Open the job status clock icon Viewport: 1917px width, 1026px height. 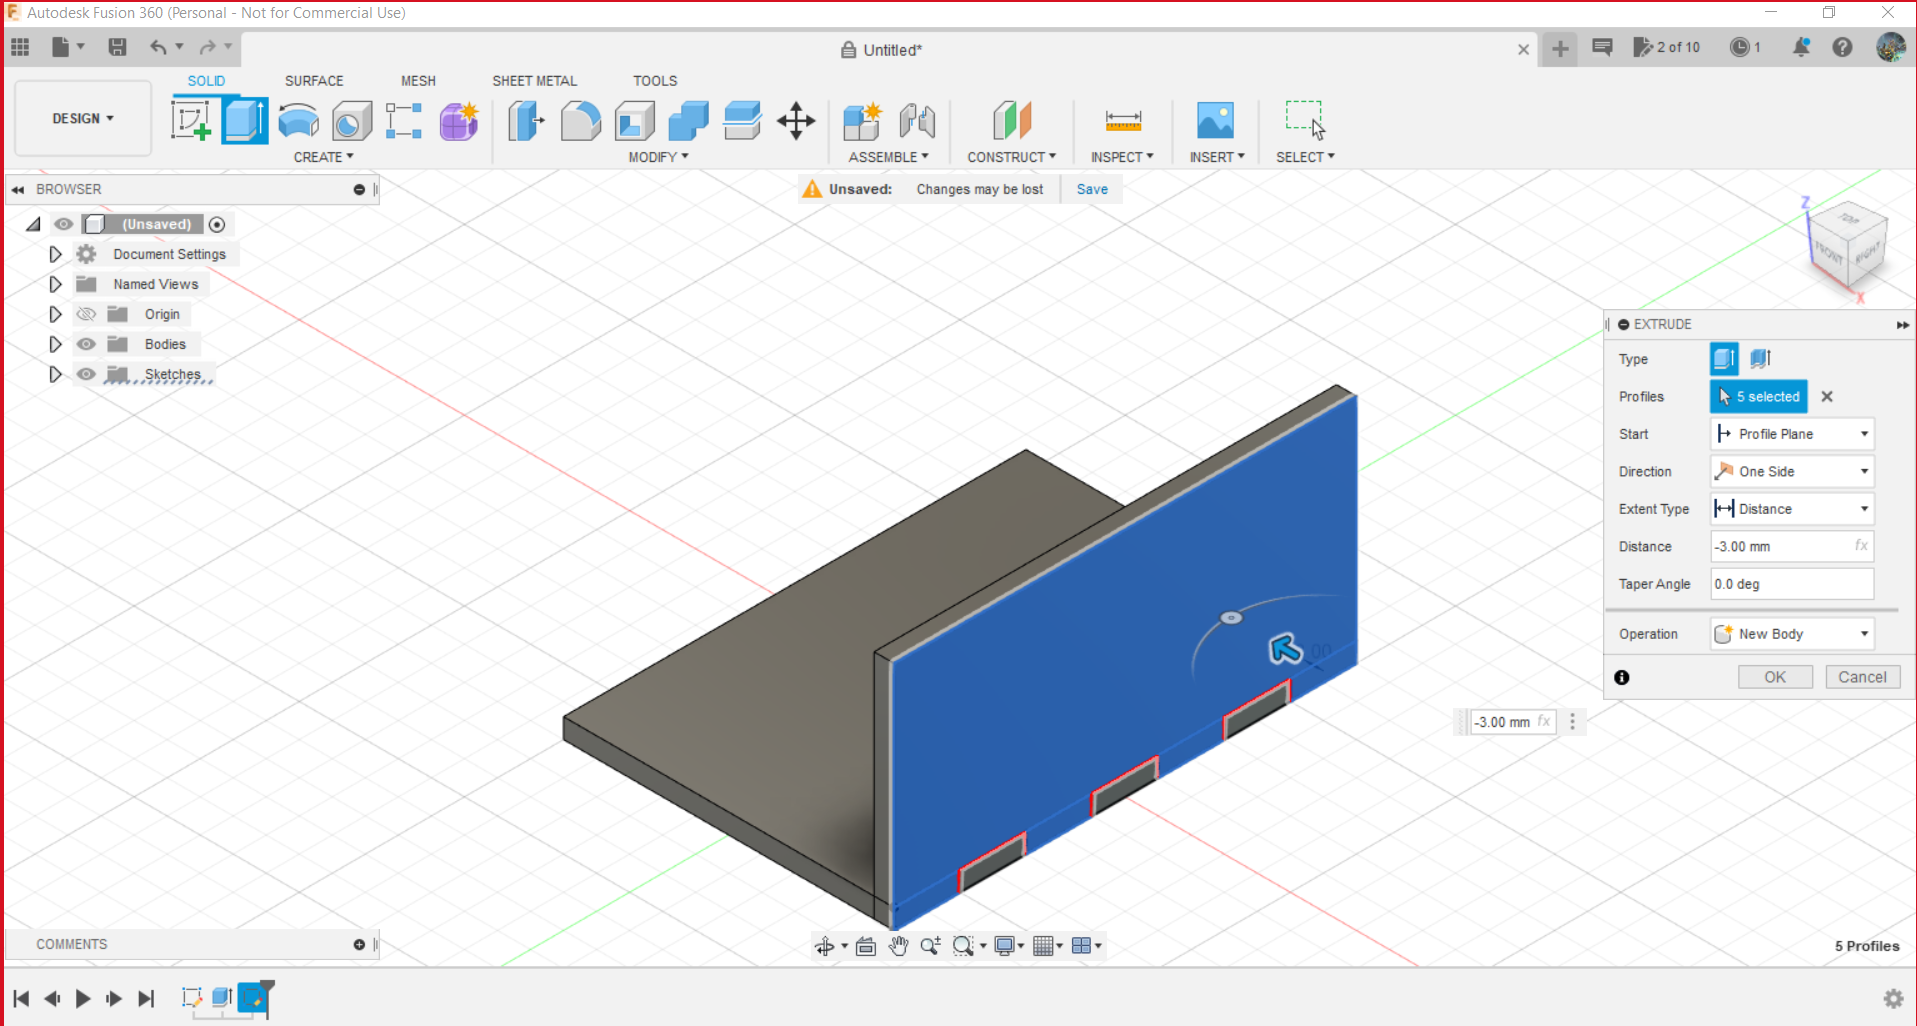tap(1740, 47)
